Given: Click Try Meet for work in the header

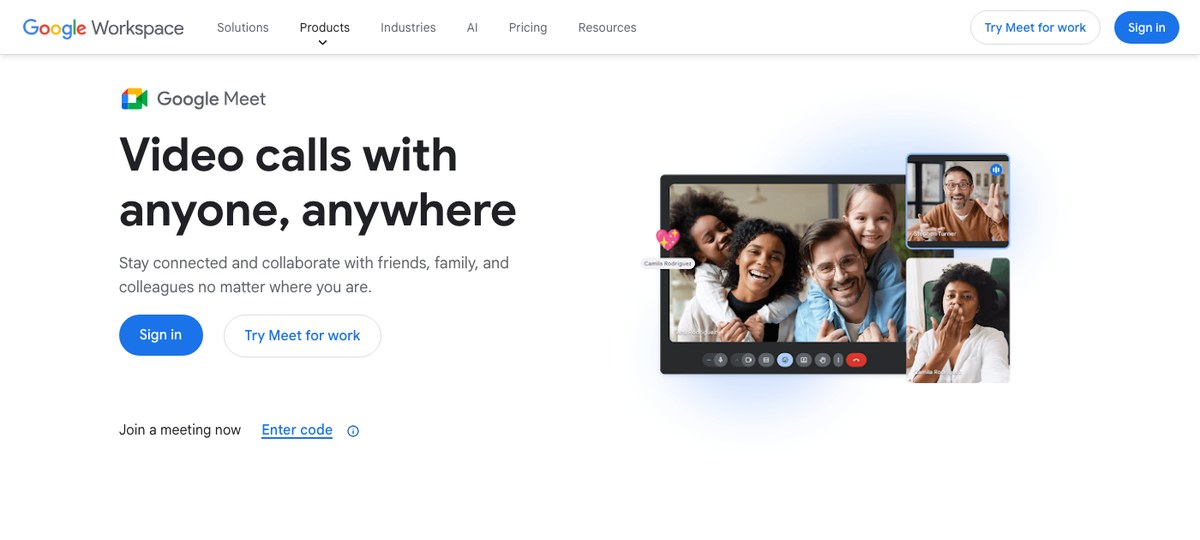Looking at the screenshot, I should click(x=1035, y=28).
